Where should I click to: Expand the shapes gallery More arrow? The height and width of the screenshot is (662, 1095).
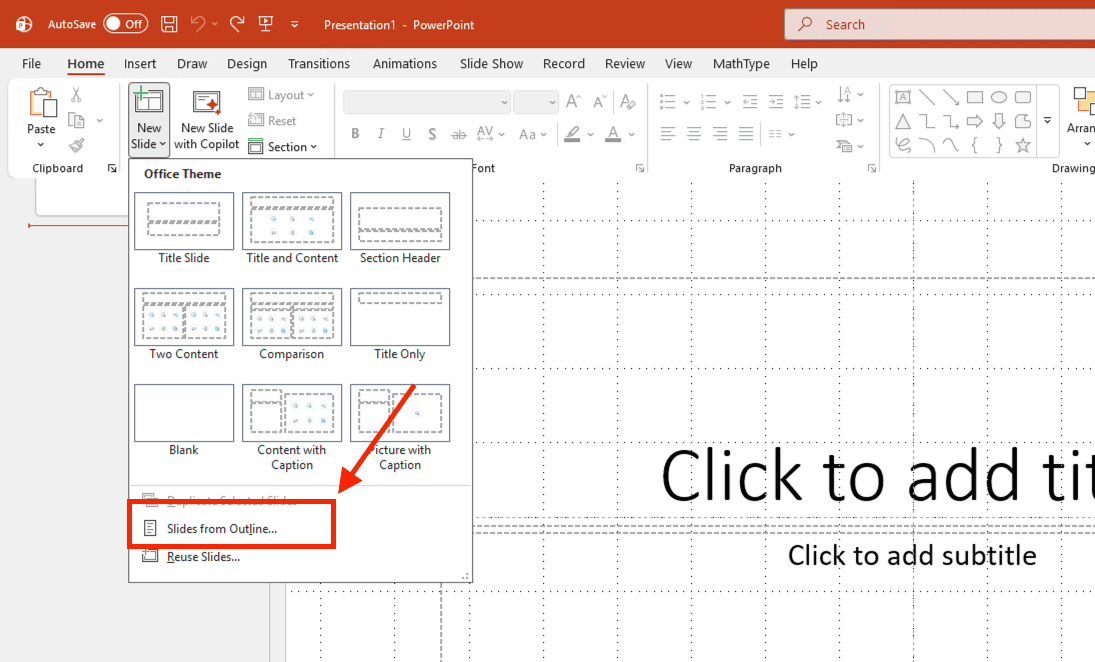click(1048, 120)
